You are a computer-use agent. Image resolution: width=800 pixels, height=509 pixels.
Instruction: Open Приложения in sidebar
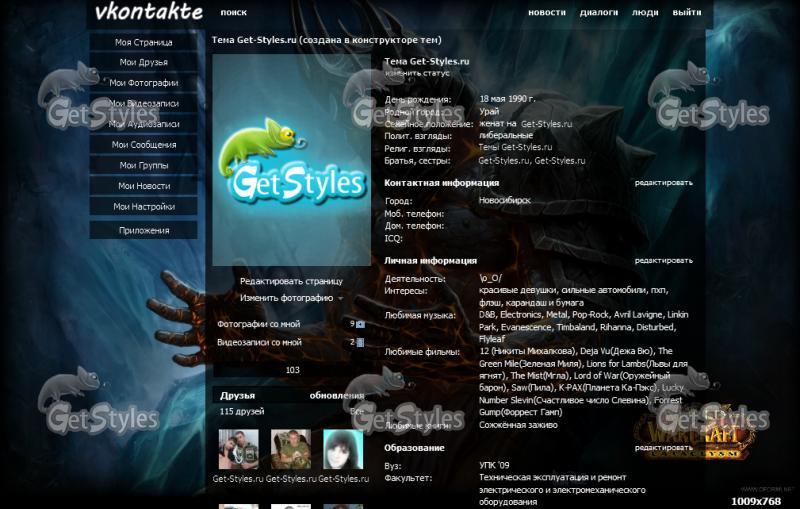(143, 230)
